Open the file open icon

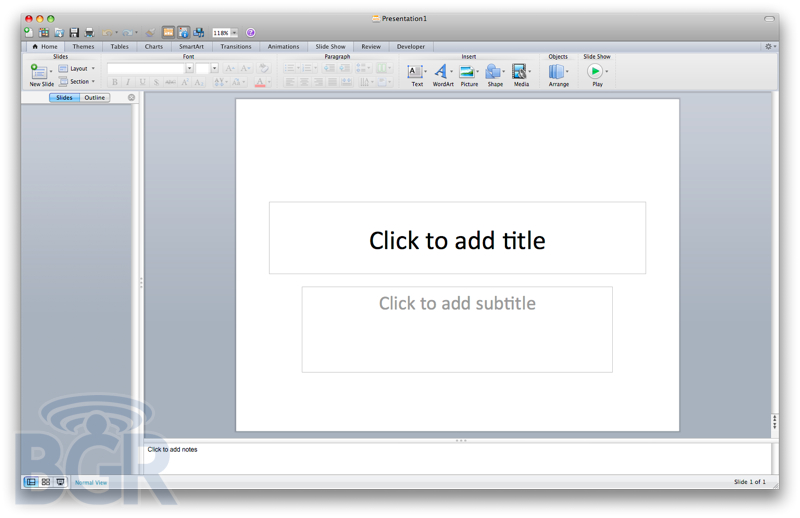pos(59,33)
